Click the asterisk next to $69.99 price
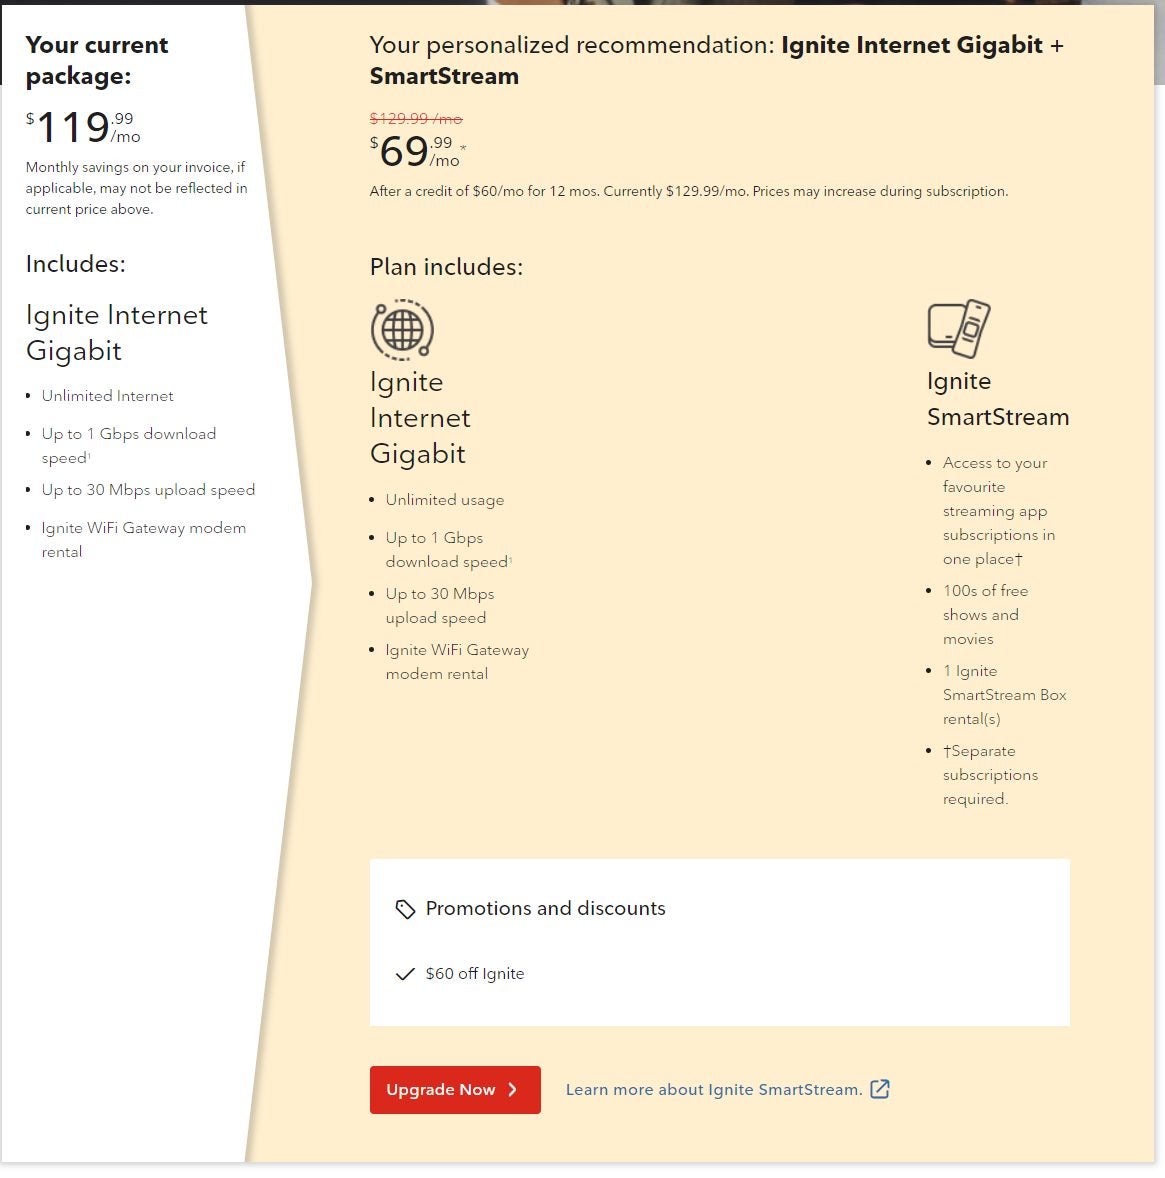Image resolution: width=1165 pixels, height=1178 pixels. coord(462,148)
